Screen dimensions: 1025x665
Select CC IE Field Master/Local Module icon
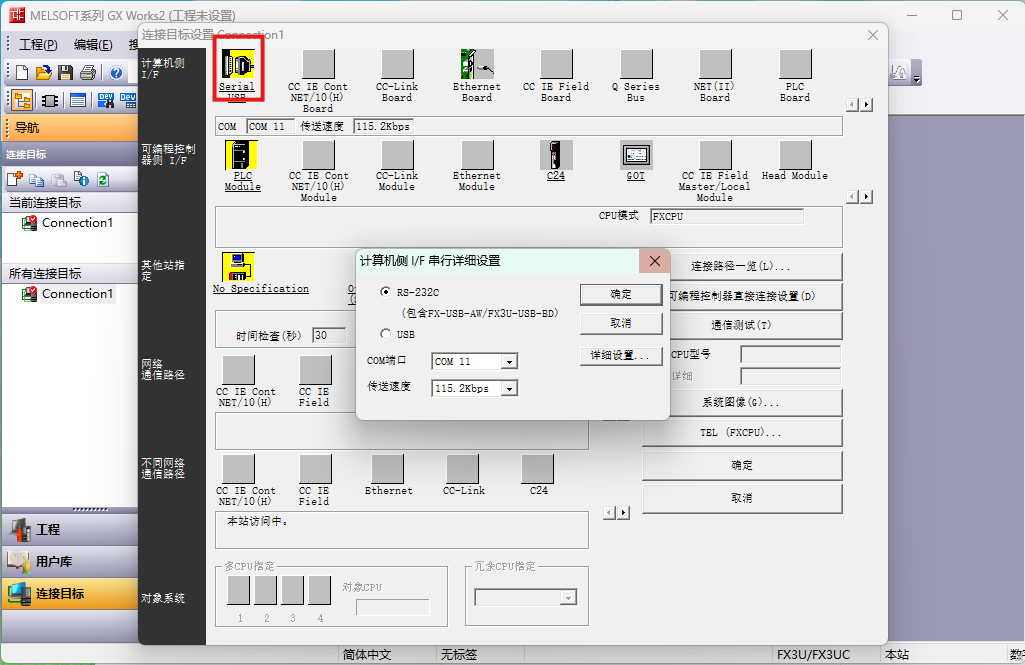[715, 155]
